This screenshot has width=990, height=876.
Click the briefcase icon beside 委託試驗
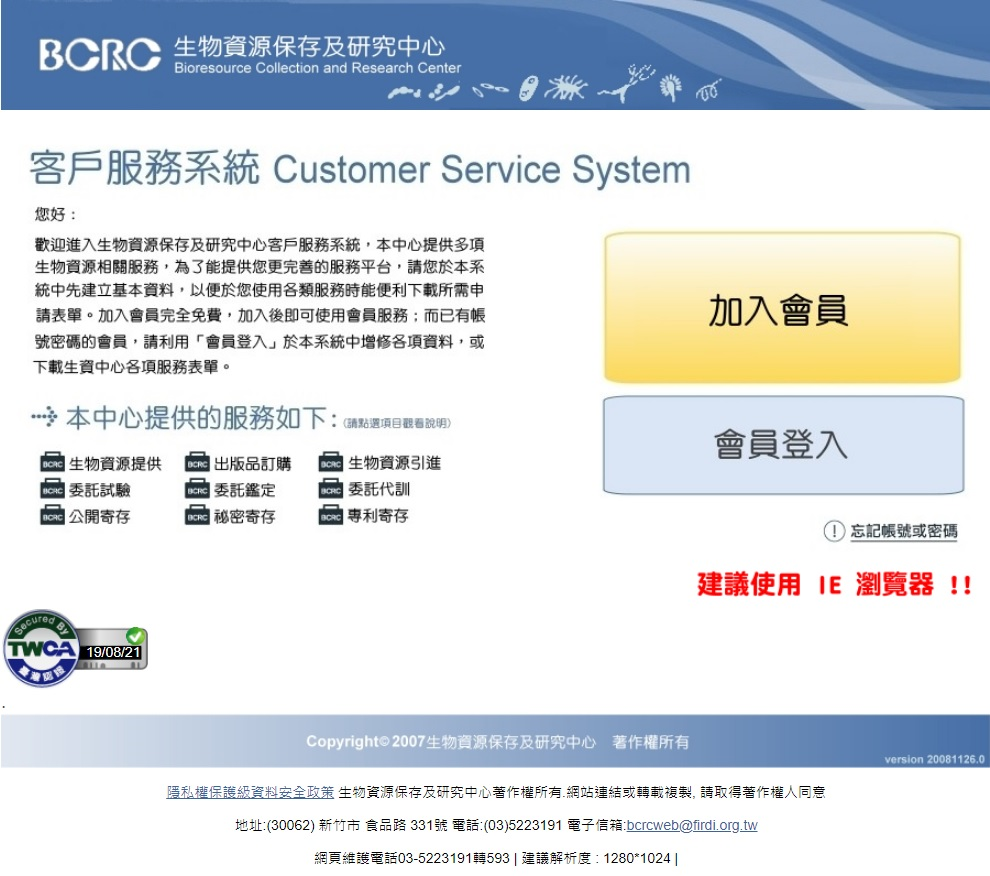pyautogui.click(x=52, y=489)
